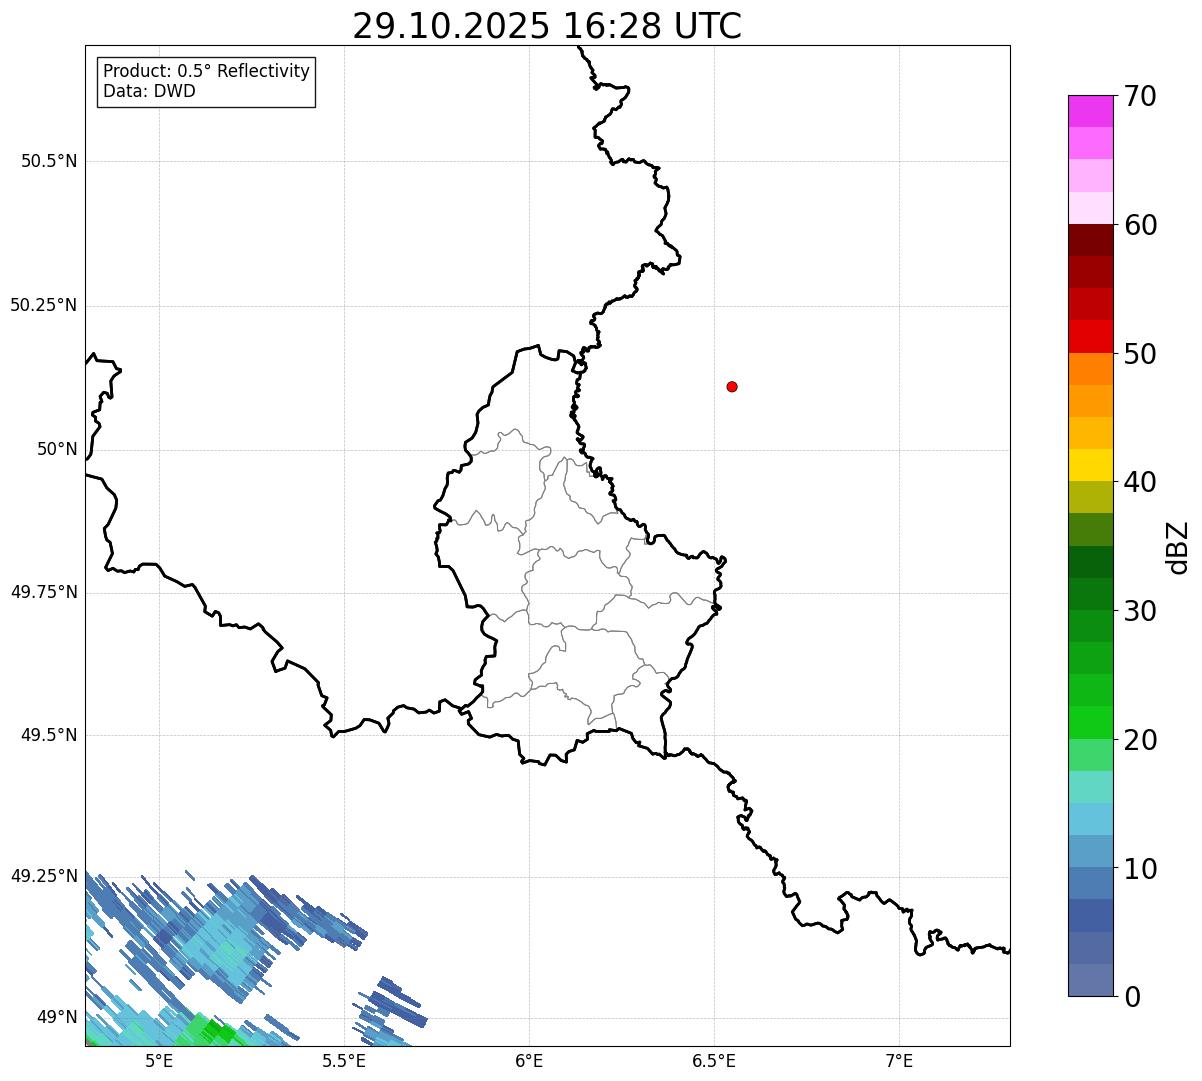This screenshot has width=1202, height=1081.
Task: Click the red radar site marker dot
Action: (x=732, y=386)
